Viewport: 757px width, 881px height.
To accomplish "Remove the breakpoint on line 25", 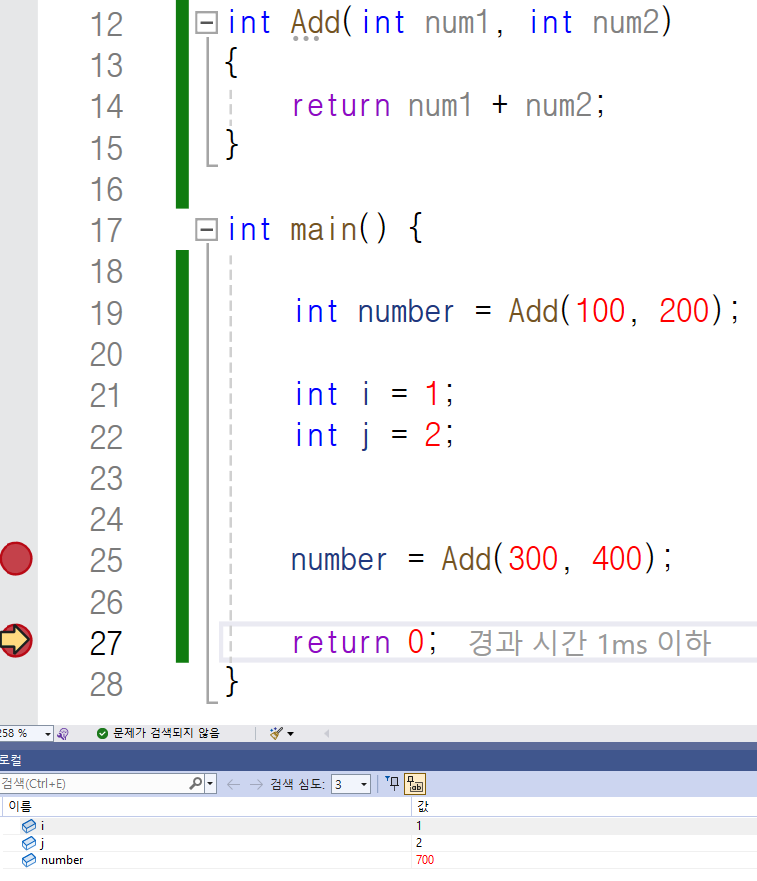I will (16, 558).
